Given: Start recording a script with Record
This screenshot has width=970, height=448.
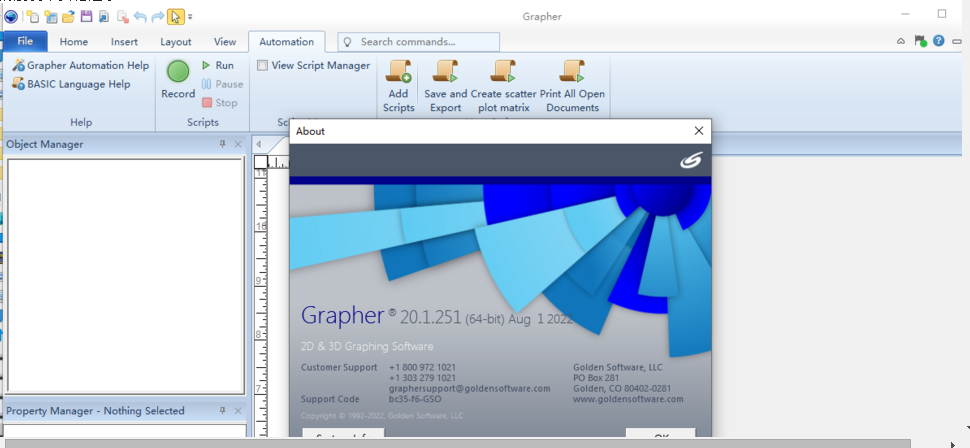Looking at the screenshot, I should (x=178, y=79).
